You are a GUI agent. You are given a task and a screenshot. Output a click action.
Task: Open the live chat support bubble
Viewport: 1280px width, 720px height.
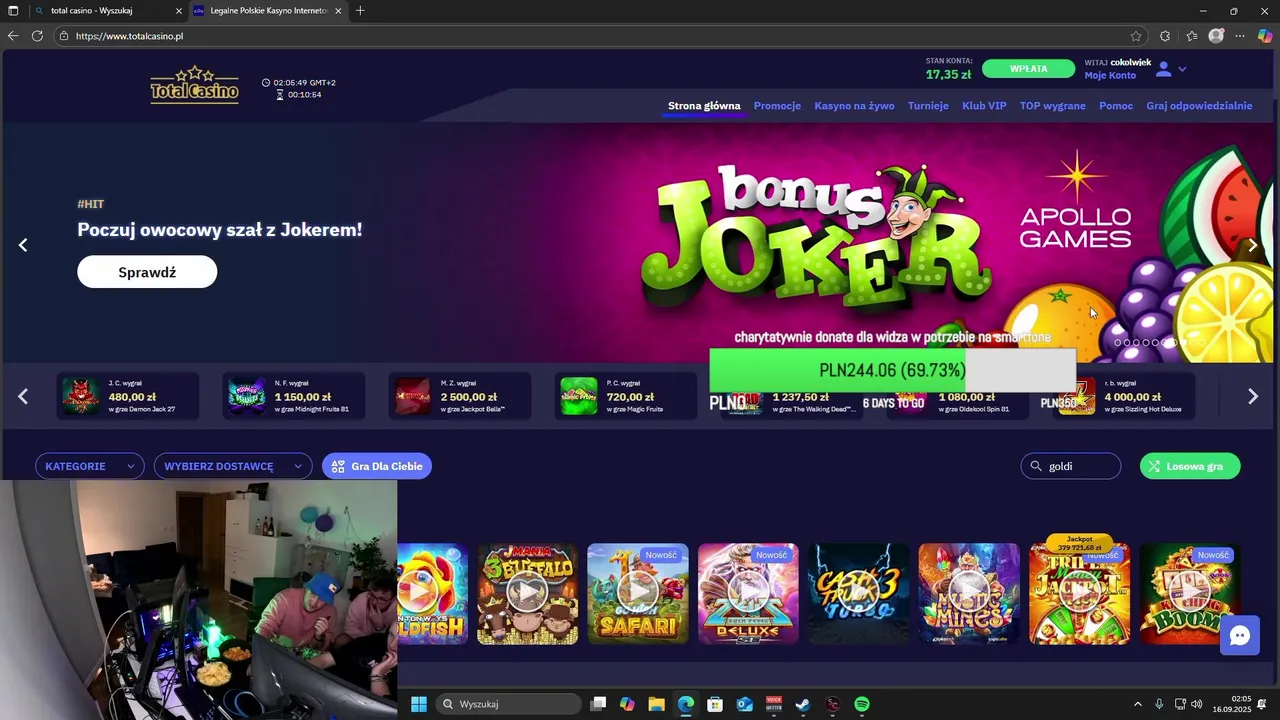pos(1240,636)
